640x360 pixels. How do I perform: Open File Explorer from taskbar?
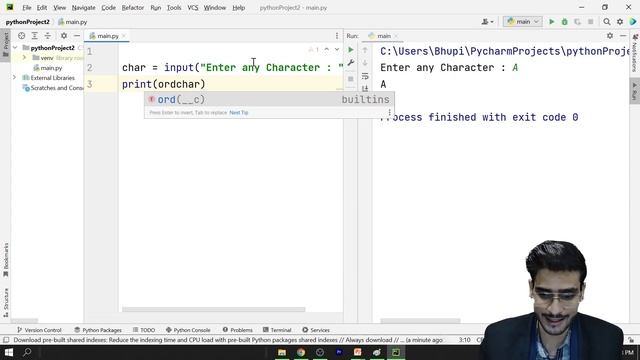pos(282,352)
